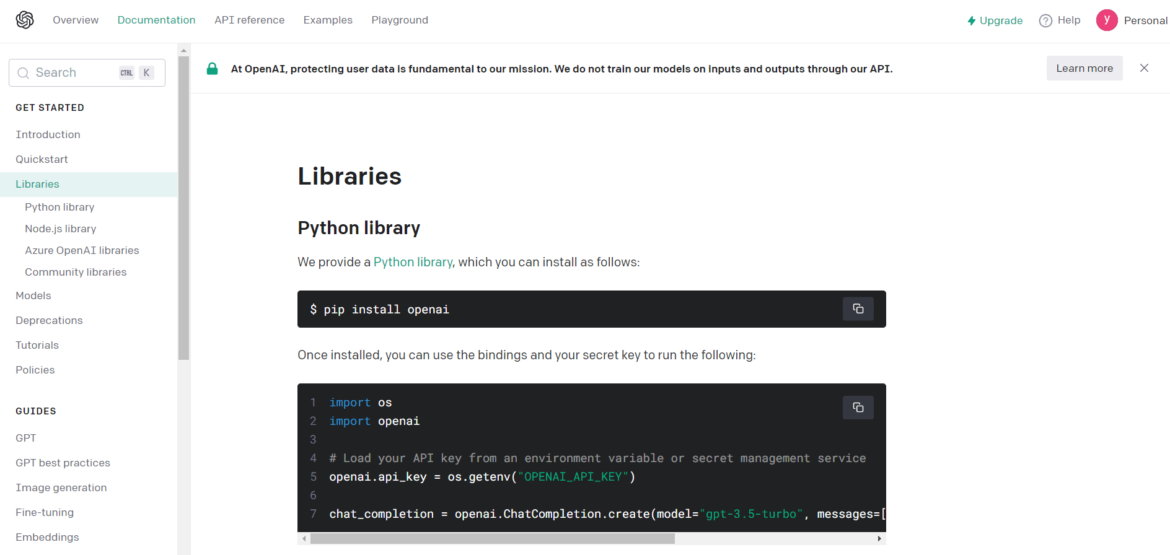Switch to the Playground tab

(399, 20)
